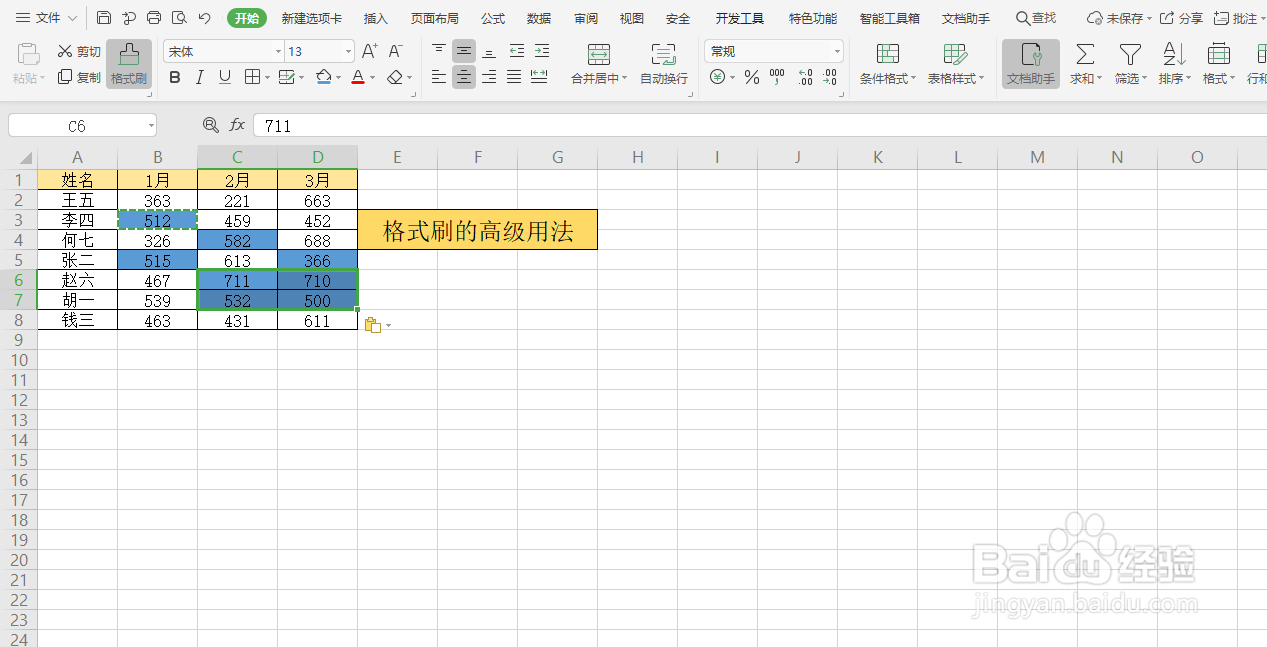Click the cell style color picker icon
This screenshot has width=1267, height=647.
[287, 77]
